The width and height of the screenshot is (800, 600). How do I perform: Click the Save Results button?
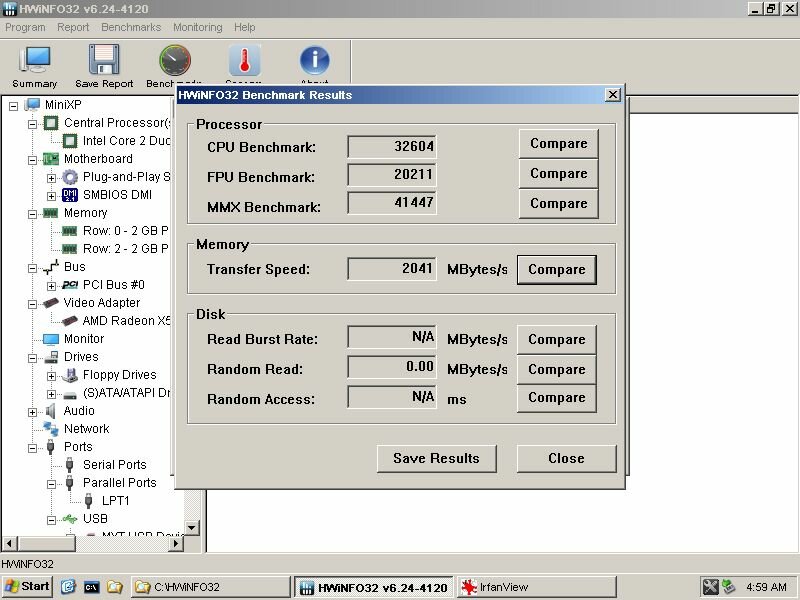[x=436, y=459]
